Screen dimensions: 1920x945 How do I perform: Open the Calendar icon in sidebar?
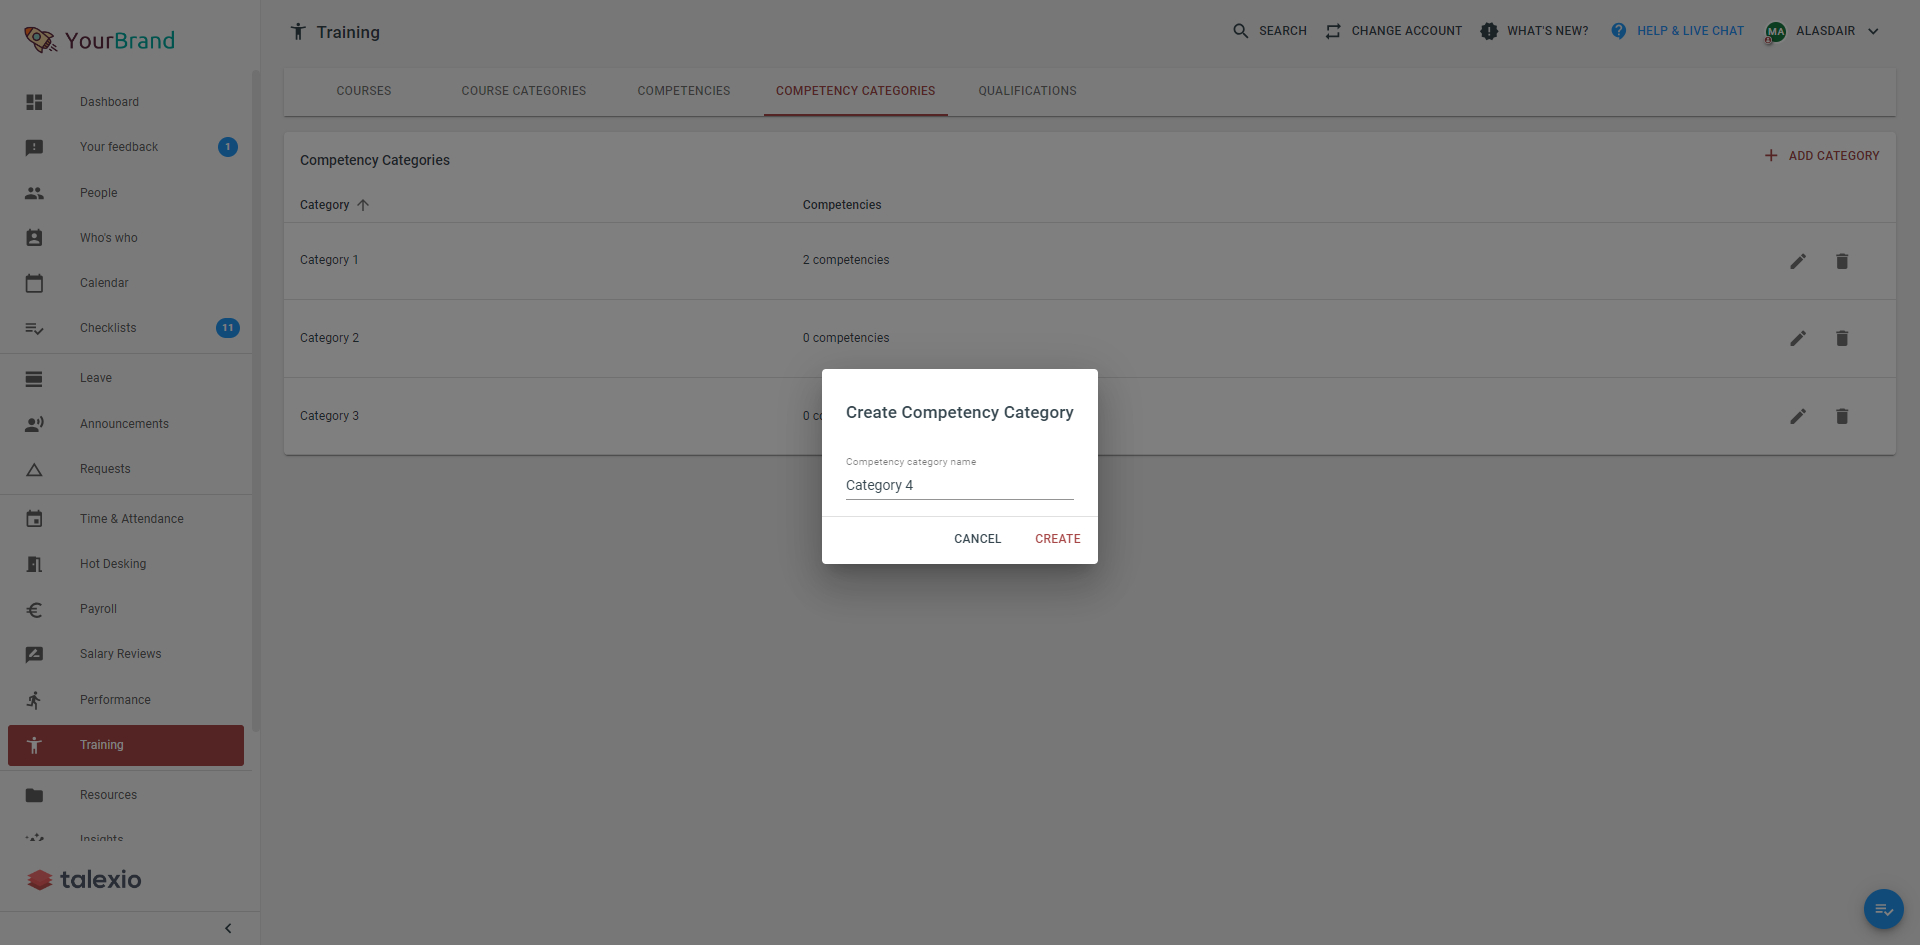point(34,283)
